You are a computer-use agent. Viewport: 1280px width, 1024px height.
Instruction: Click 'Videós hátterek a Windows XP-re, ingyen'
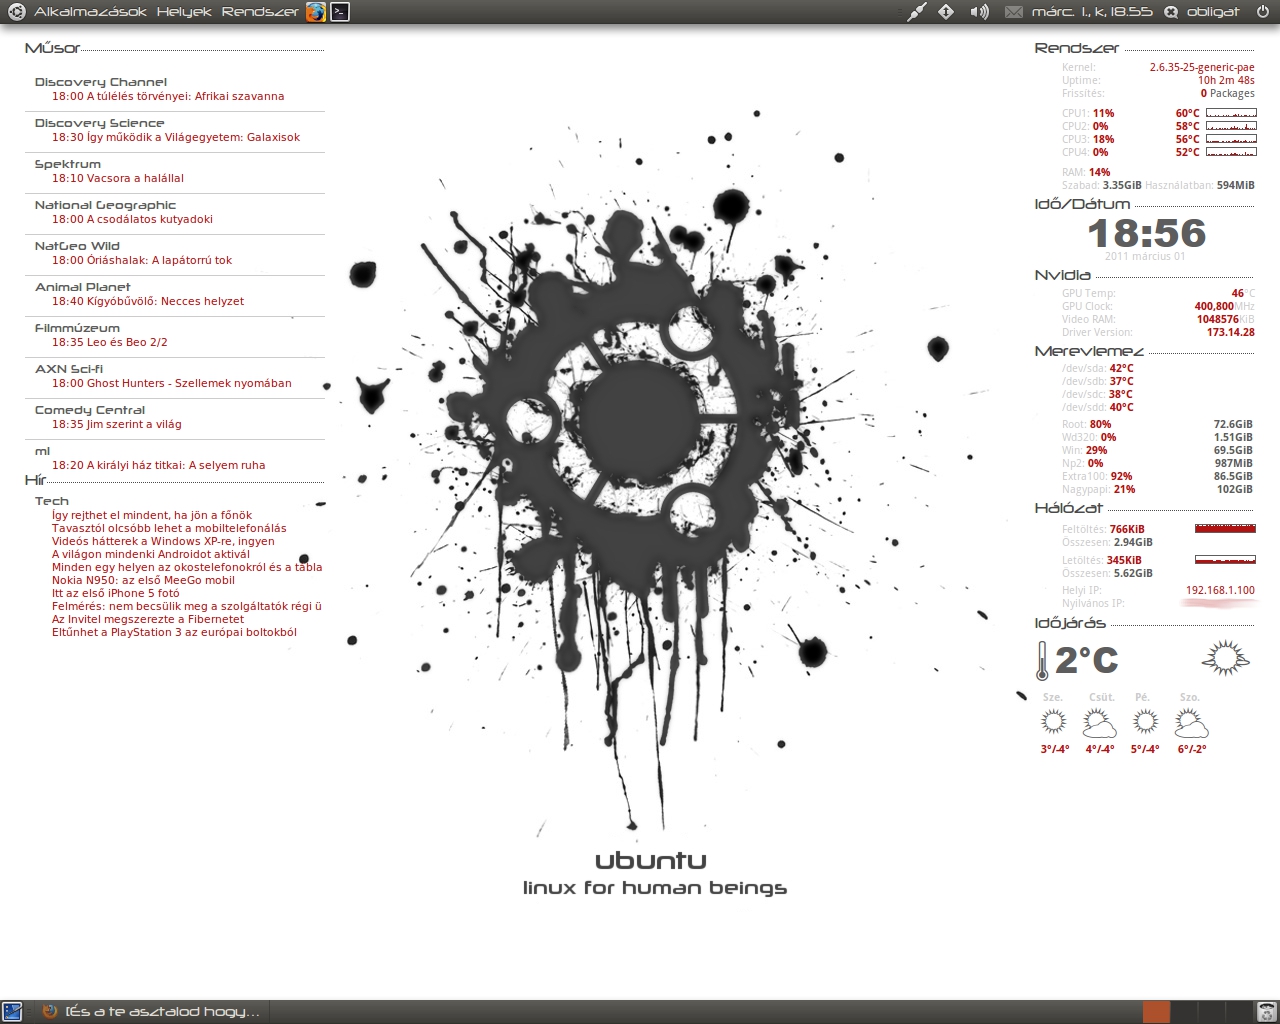click(x=163, y=541)
